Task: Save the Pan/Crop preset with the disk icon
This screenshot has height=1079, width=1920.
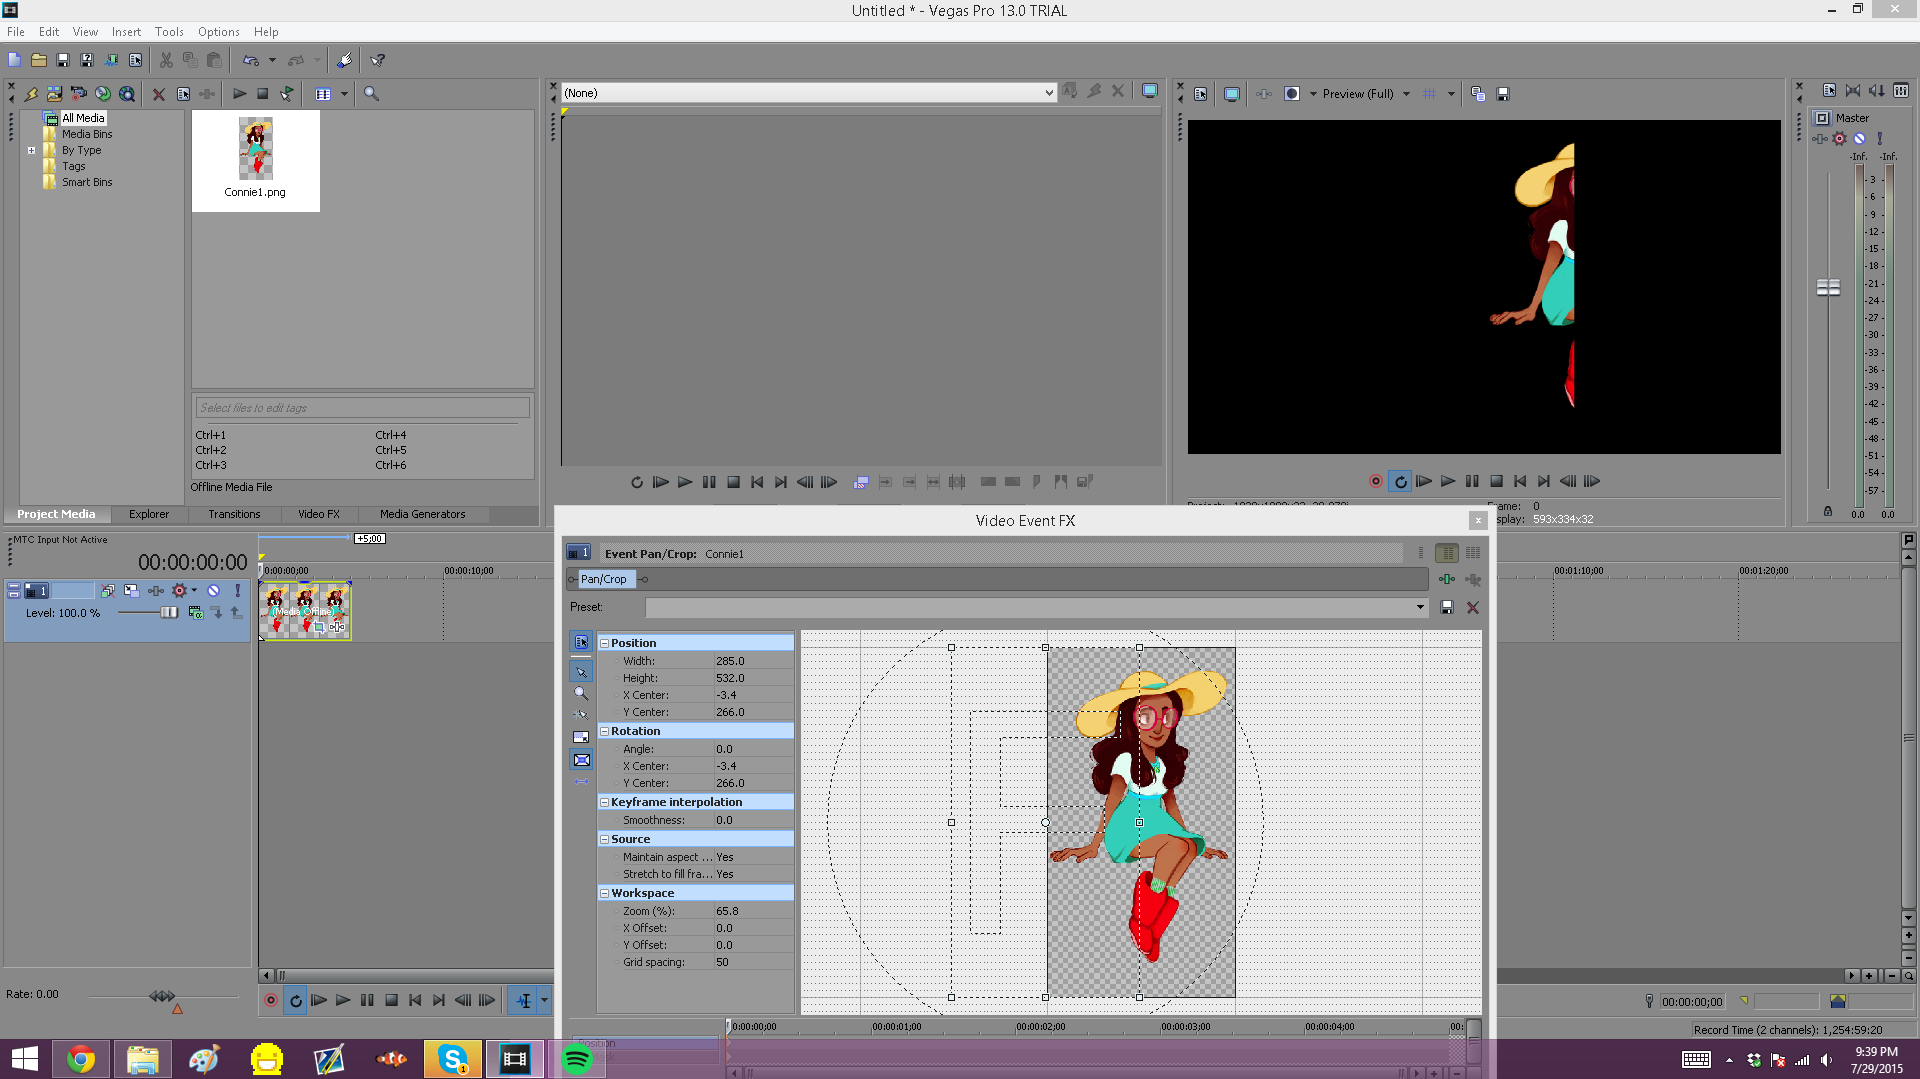Action: pyautogui.click(x=1446, y=607)
